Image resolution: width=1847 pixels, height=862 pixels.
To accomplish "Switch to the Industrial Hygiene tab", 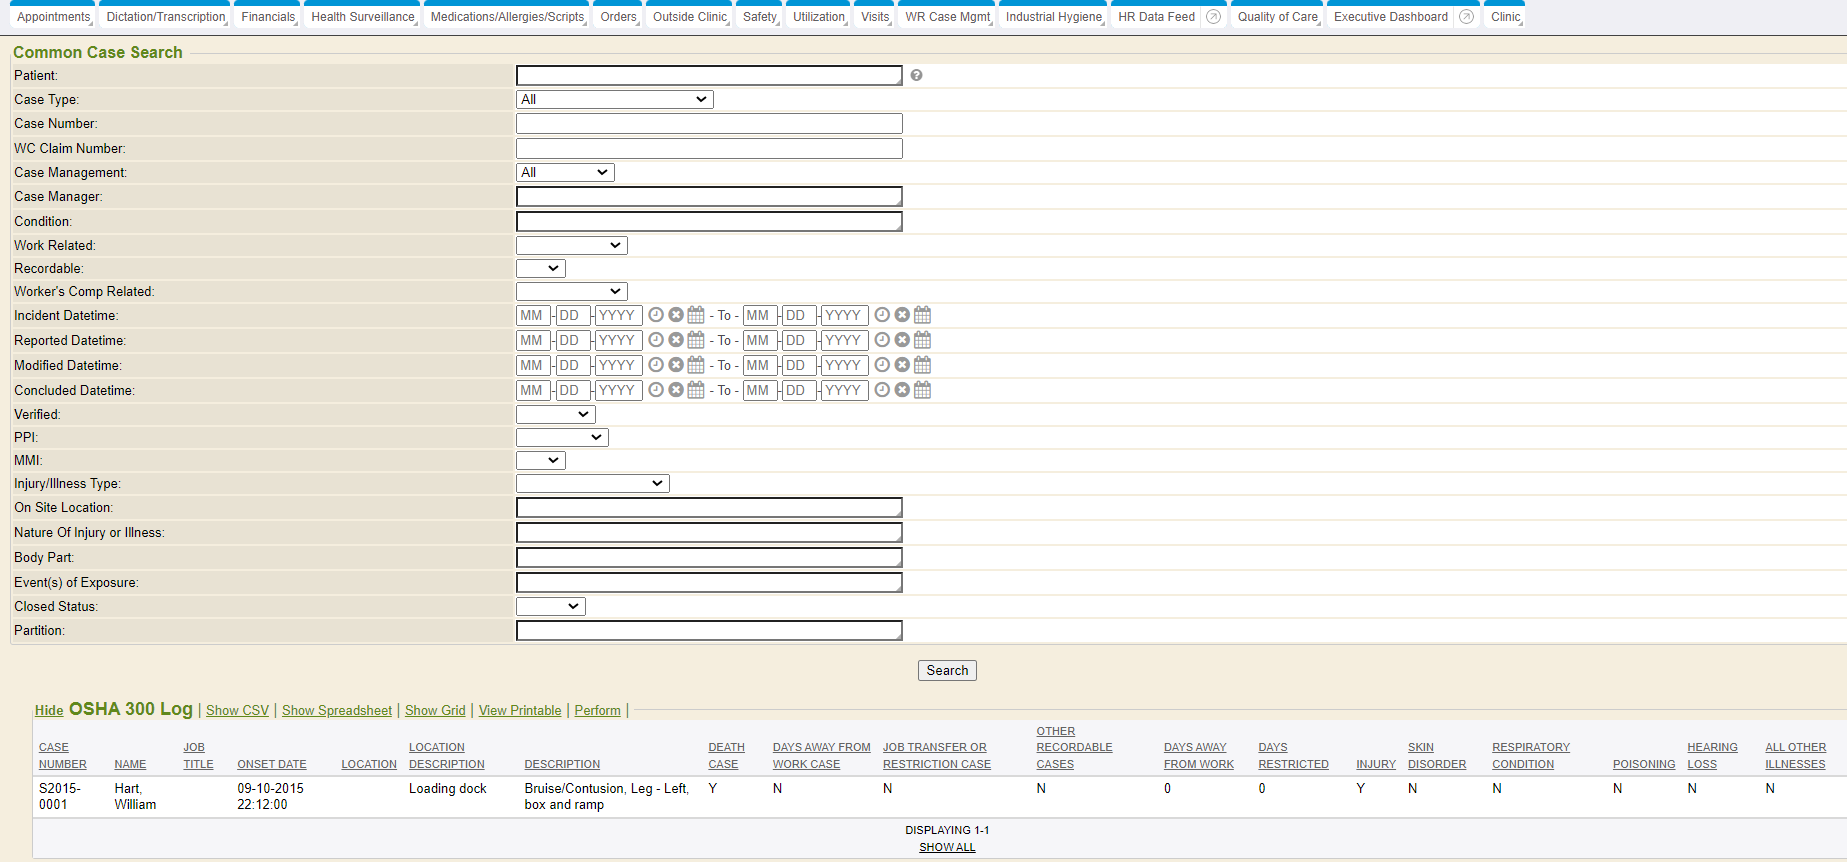I will click(x=1053, y=17).
